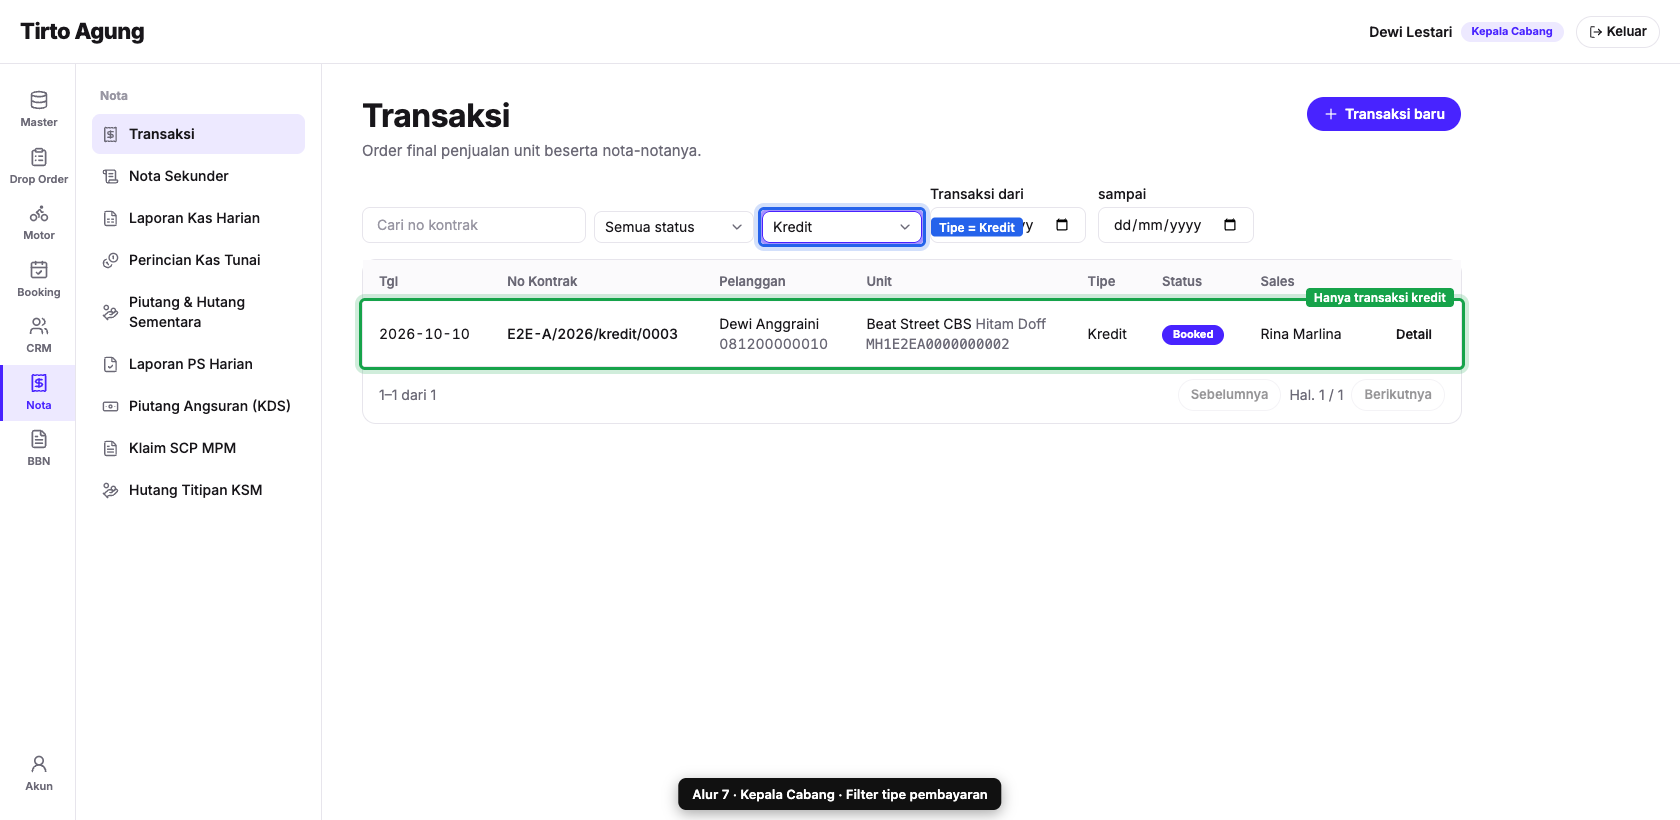Click the Transaksi baru button
The width and height of the screenshot is (1680, 820).
(1383, 114)
